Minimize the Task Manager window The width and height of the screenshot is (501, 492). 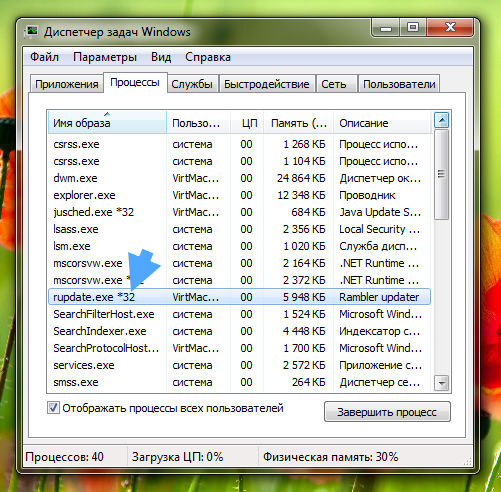click(x=386, y=28)
